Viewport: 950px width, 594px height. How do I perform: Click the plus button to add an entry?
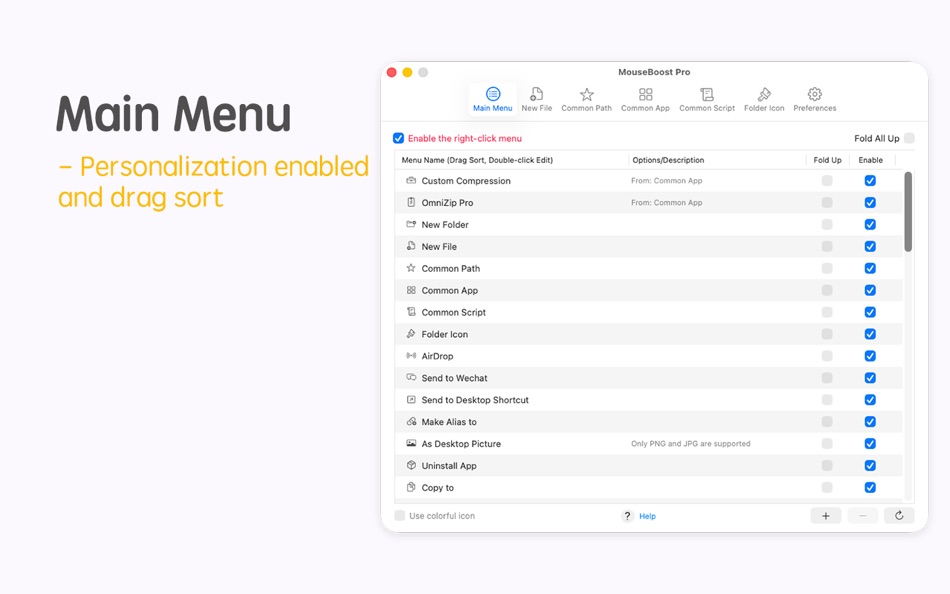tap(825, 515)
